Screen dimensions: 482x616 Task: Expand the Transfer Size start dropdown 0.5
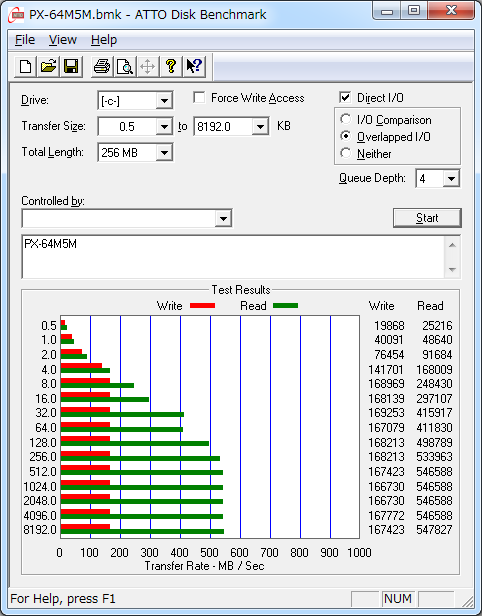coord(164,126)
